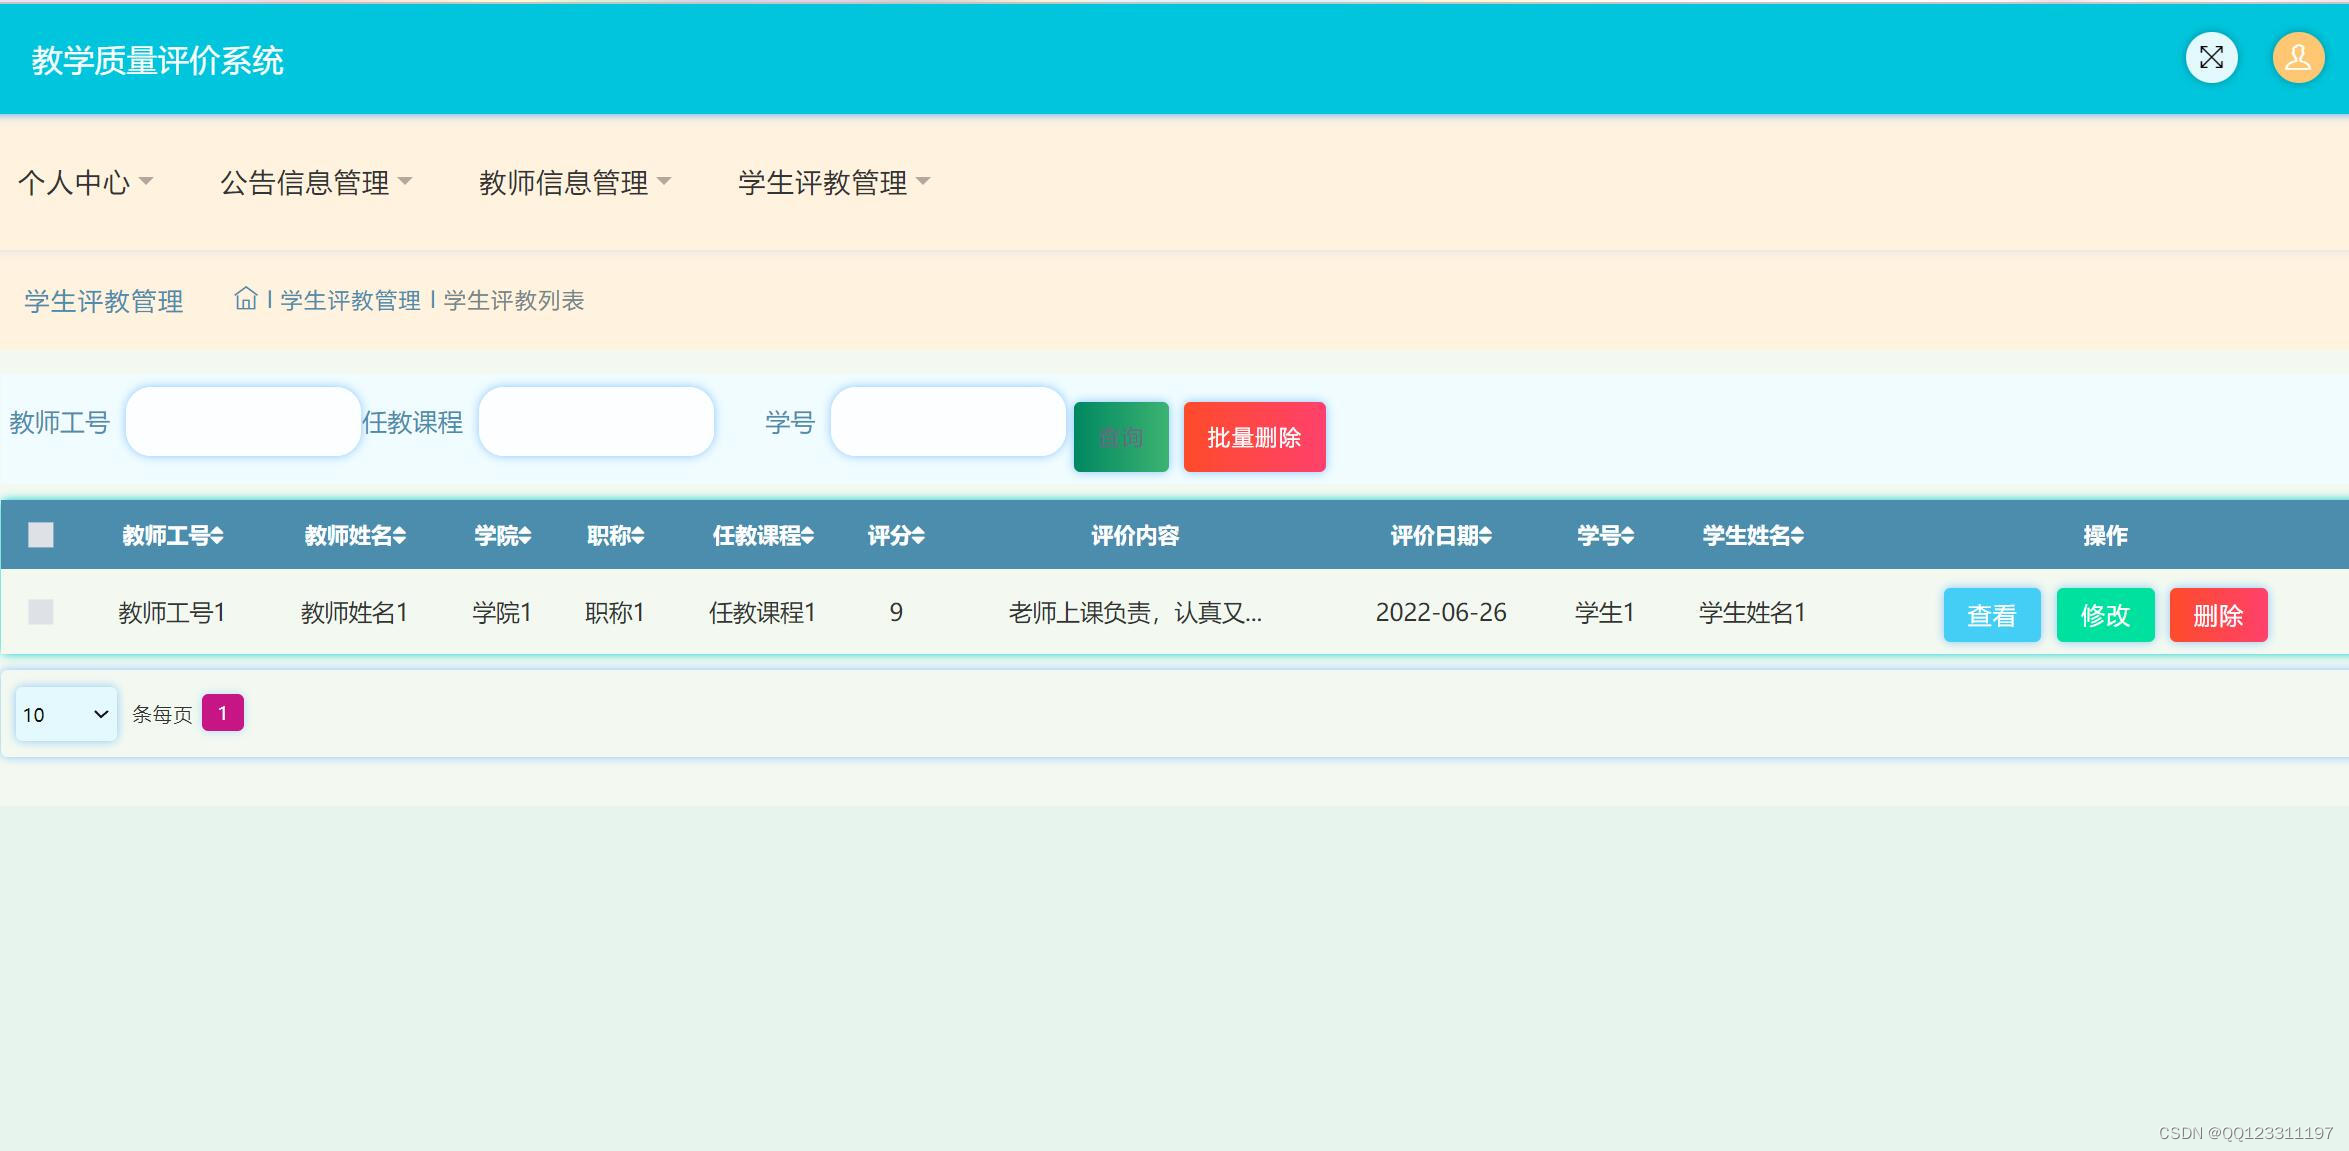The height and width of the screenshot is (1151, 2349).
Task: Sort by 教师姓名 column arrows
Action: (400, 536)
